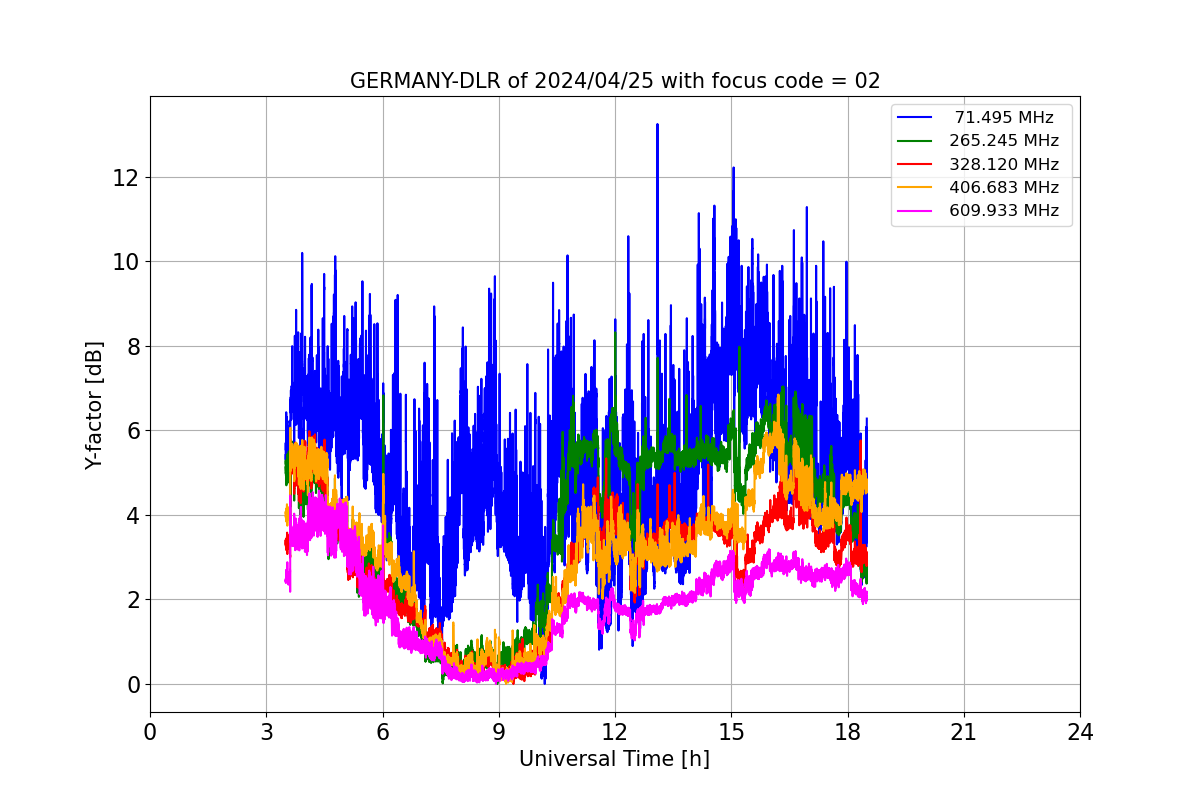This screenshot has height=800, width=1200.
Task: Click the x-axis tick label '0'
Action: 150,733
